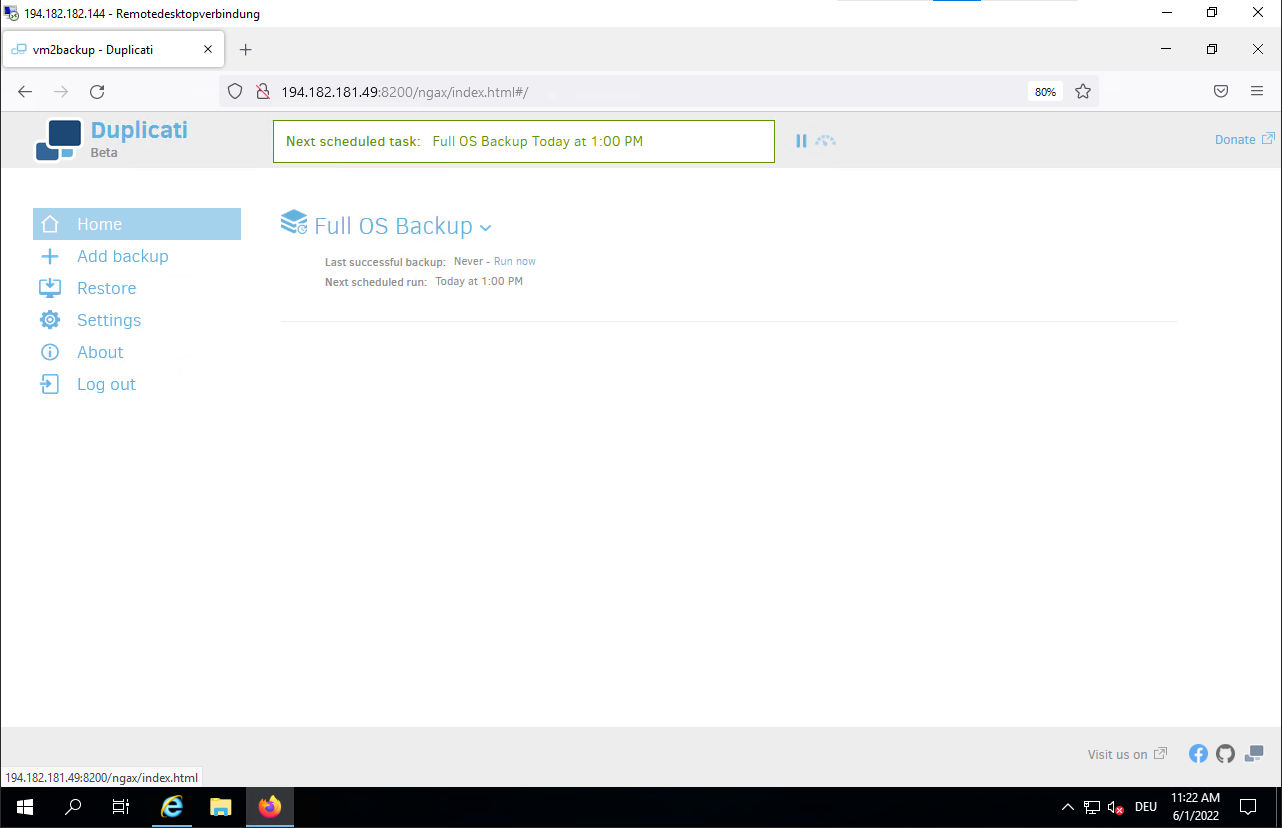Open a new browser tab
The width and height of the screenshot is (1282, 828).
coord(246,50)
